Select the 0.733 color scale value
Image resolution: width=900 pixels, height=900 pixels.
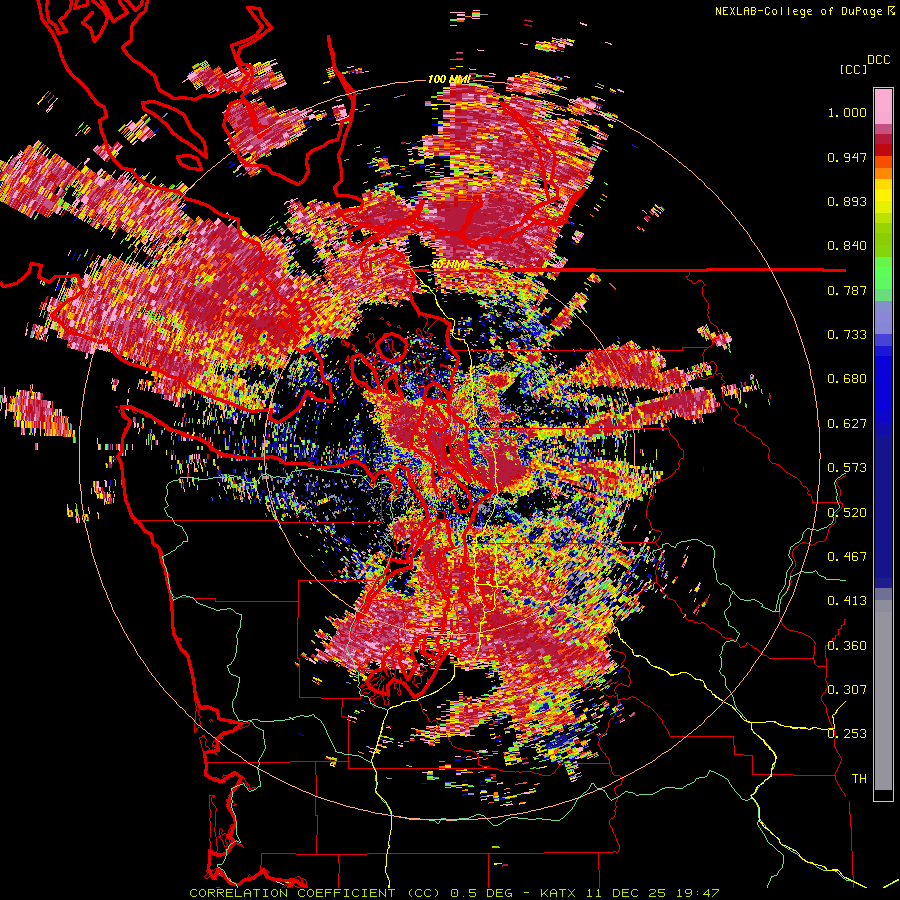847,335
